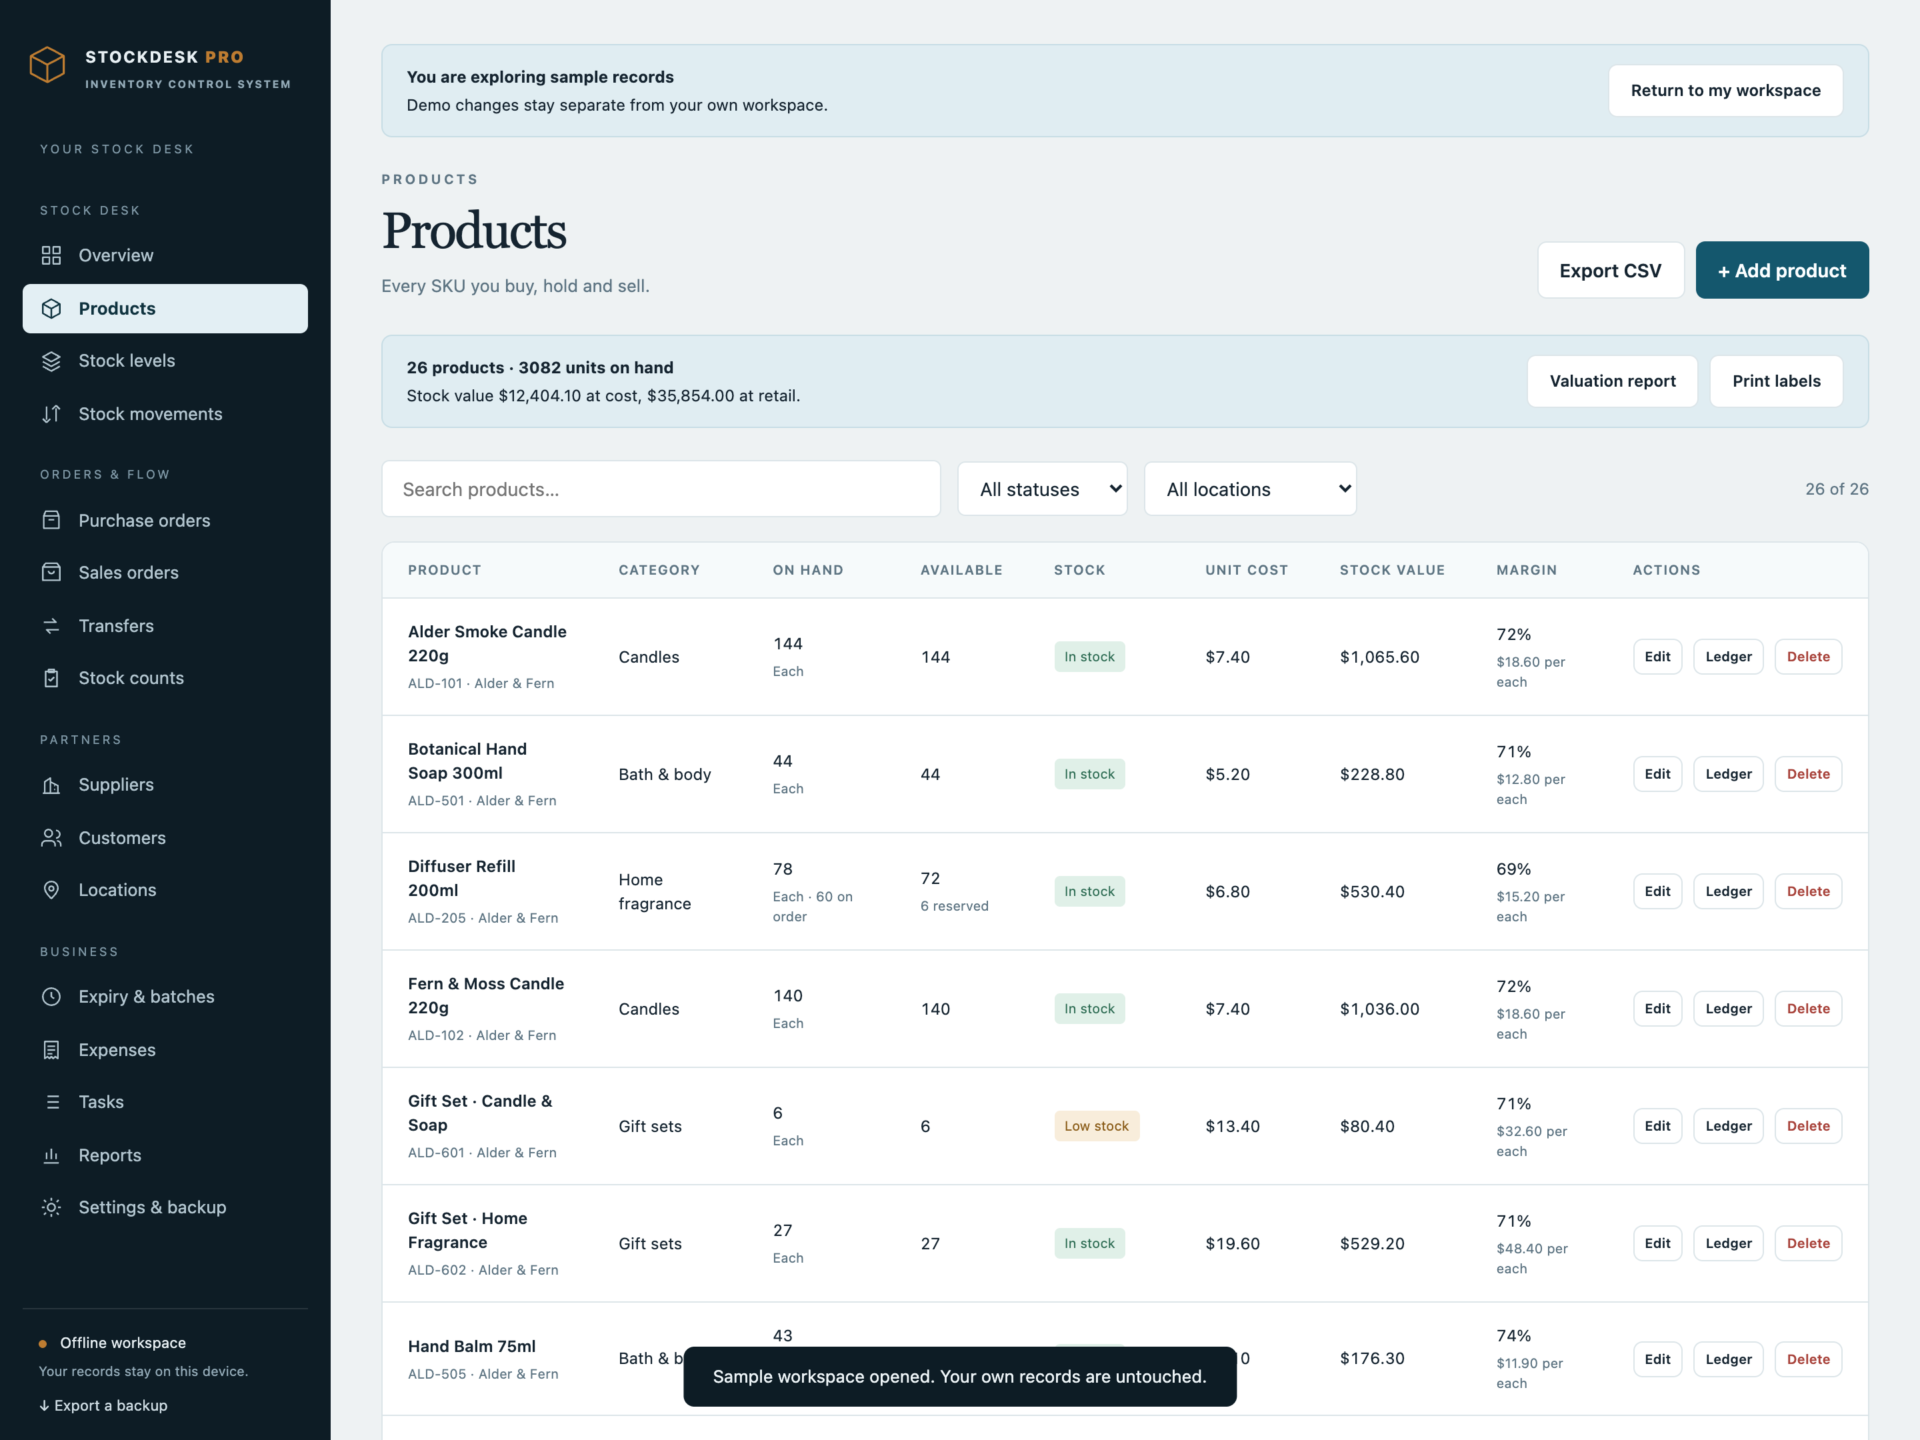Edit Alder Smoke Candle 220g

point(1657,657)
